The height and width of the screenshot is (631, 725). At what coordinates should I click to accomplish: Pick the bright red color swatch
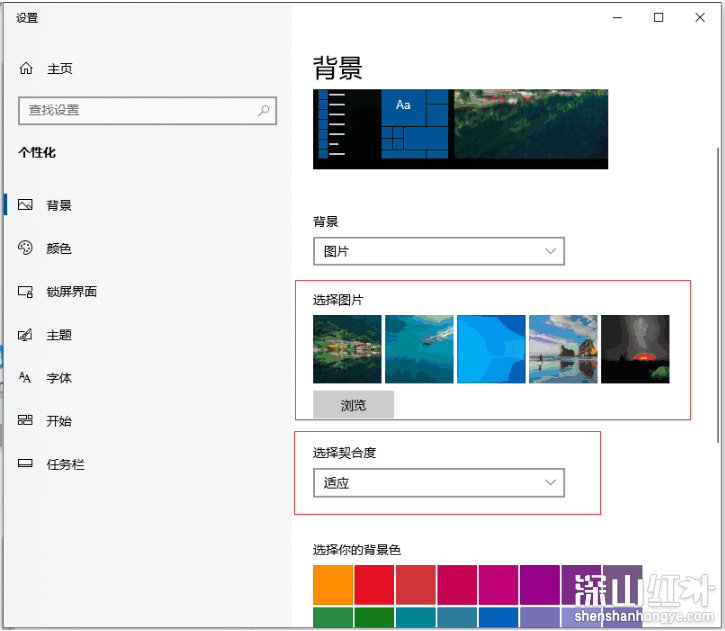(x=374, y=585)
